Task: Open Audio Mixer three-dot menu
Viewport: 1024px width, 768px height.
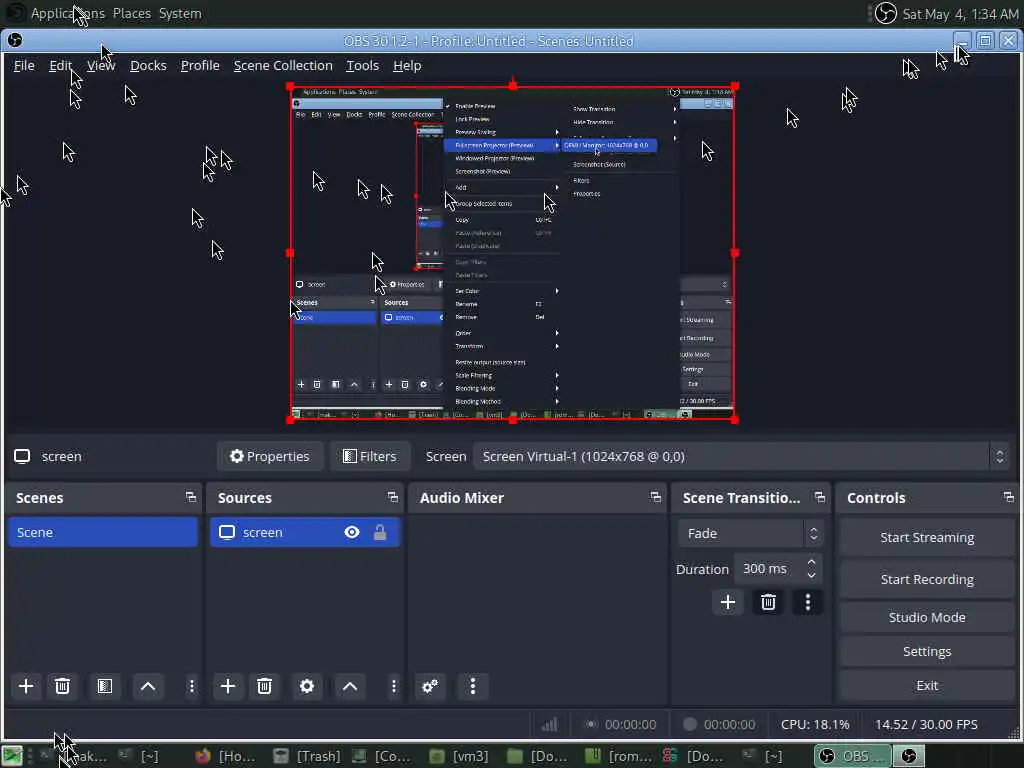Action: pos(473,686)
